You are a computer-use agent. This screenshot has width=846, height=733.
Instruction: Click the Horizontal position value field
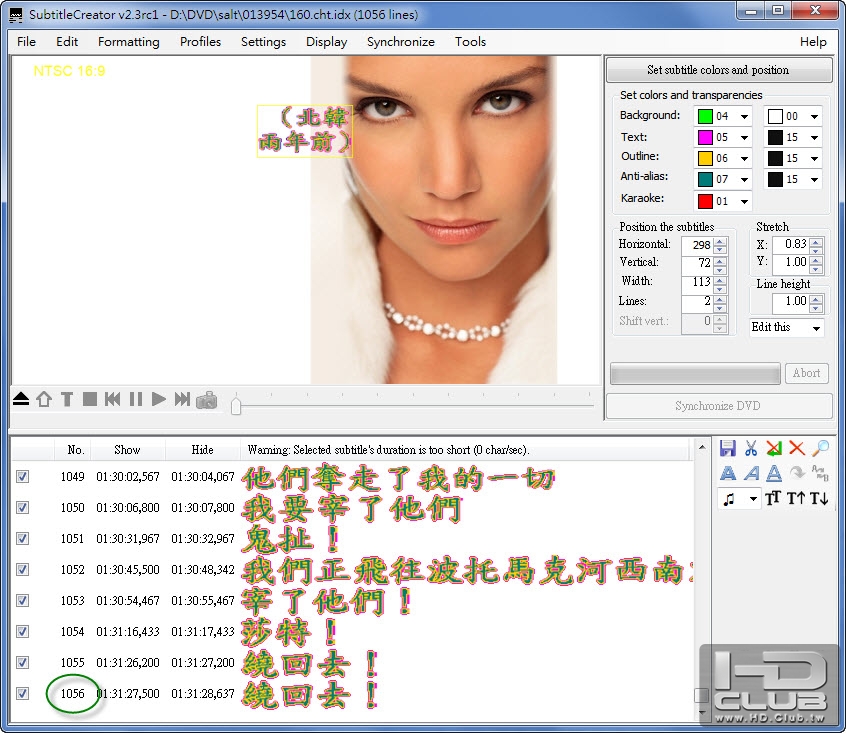point(695,245)
